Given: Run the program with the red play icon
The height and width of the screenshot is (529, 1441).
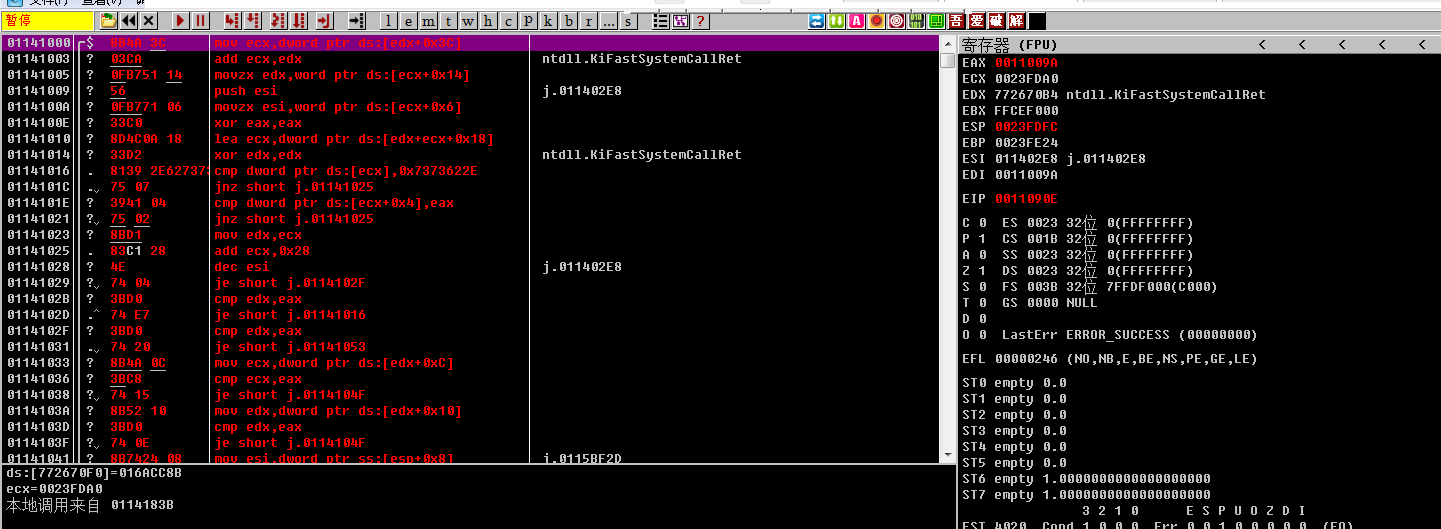Looking at the screenshot, I should click(x=180, y=21).
